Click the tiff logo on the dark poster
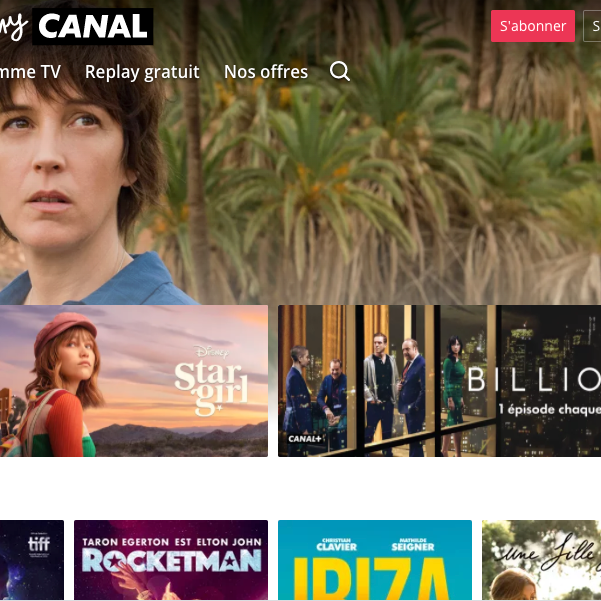Screen dimensions: 601x601 tap(39, 544)
